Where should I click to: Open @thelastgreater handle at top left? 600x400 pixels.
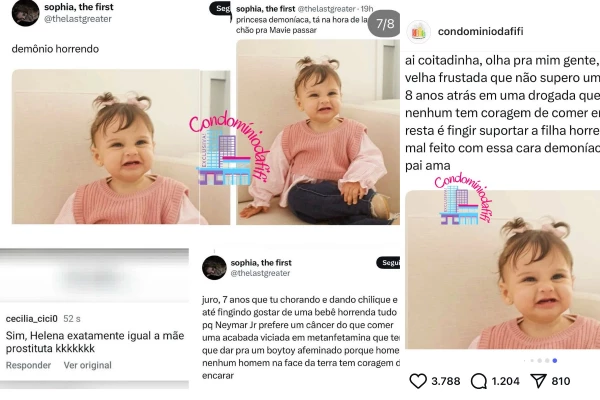click(x=78, y=19)
